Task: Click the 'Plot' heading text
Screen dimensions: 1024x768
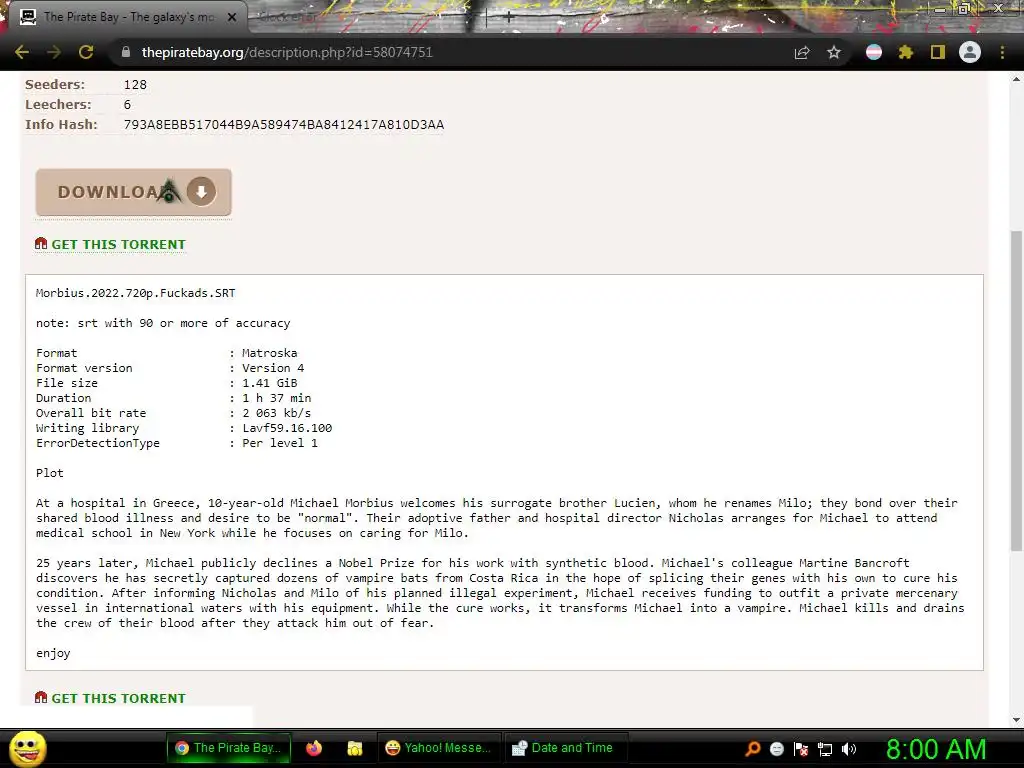Action: point(50,473)
